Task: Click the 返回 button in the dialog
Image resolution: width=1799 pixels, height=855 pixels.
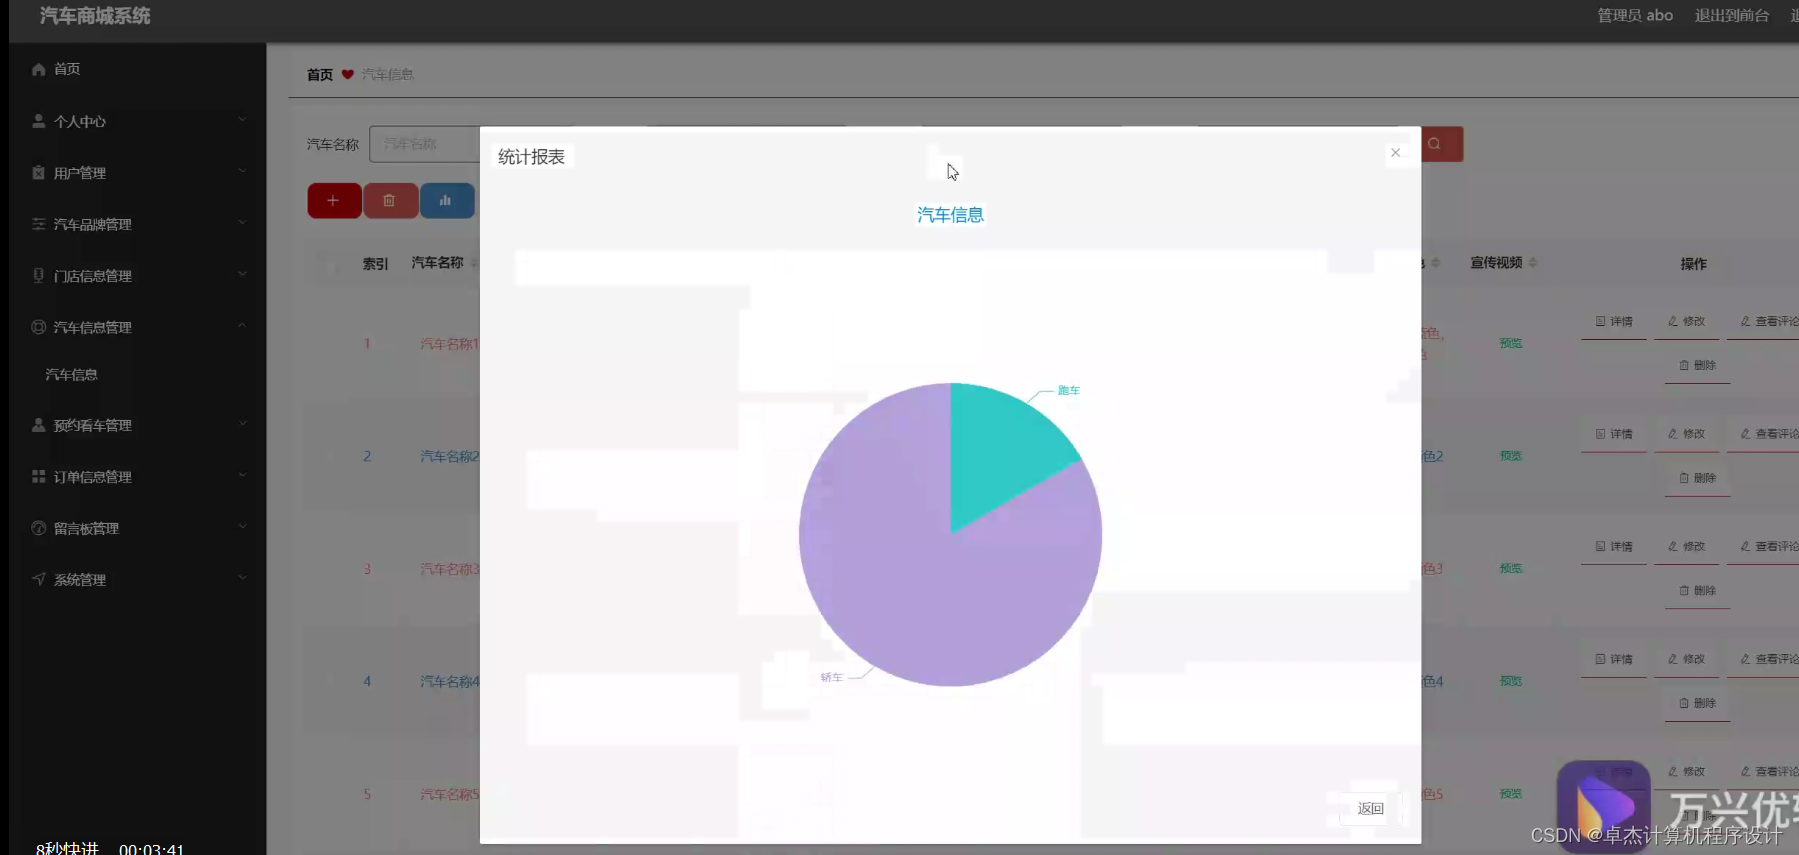Action: click(1370, 809)
